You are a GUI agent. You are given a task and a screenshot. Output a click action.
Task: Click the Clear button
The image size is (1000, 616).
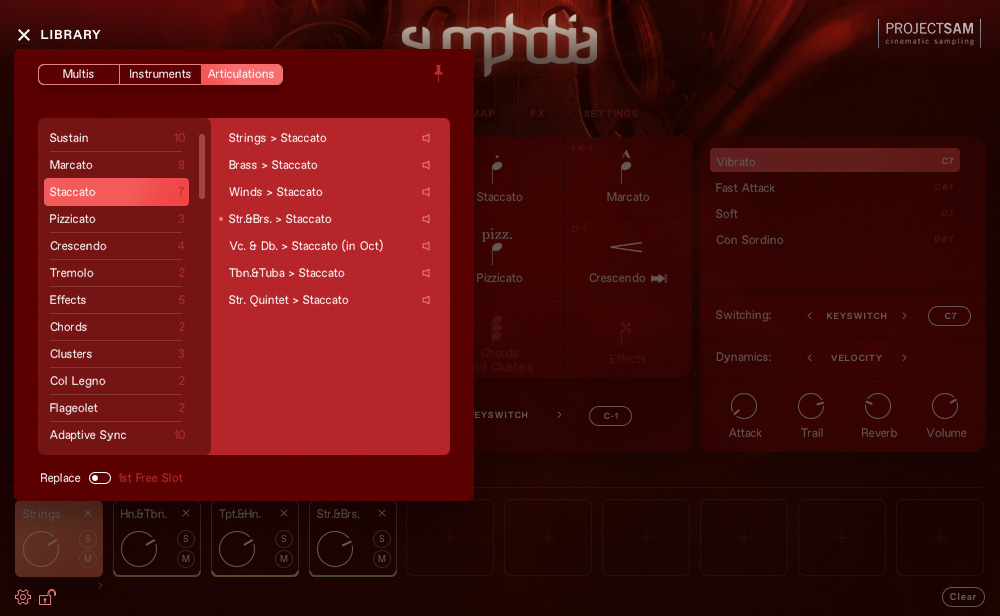click(963, 597)
